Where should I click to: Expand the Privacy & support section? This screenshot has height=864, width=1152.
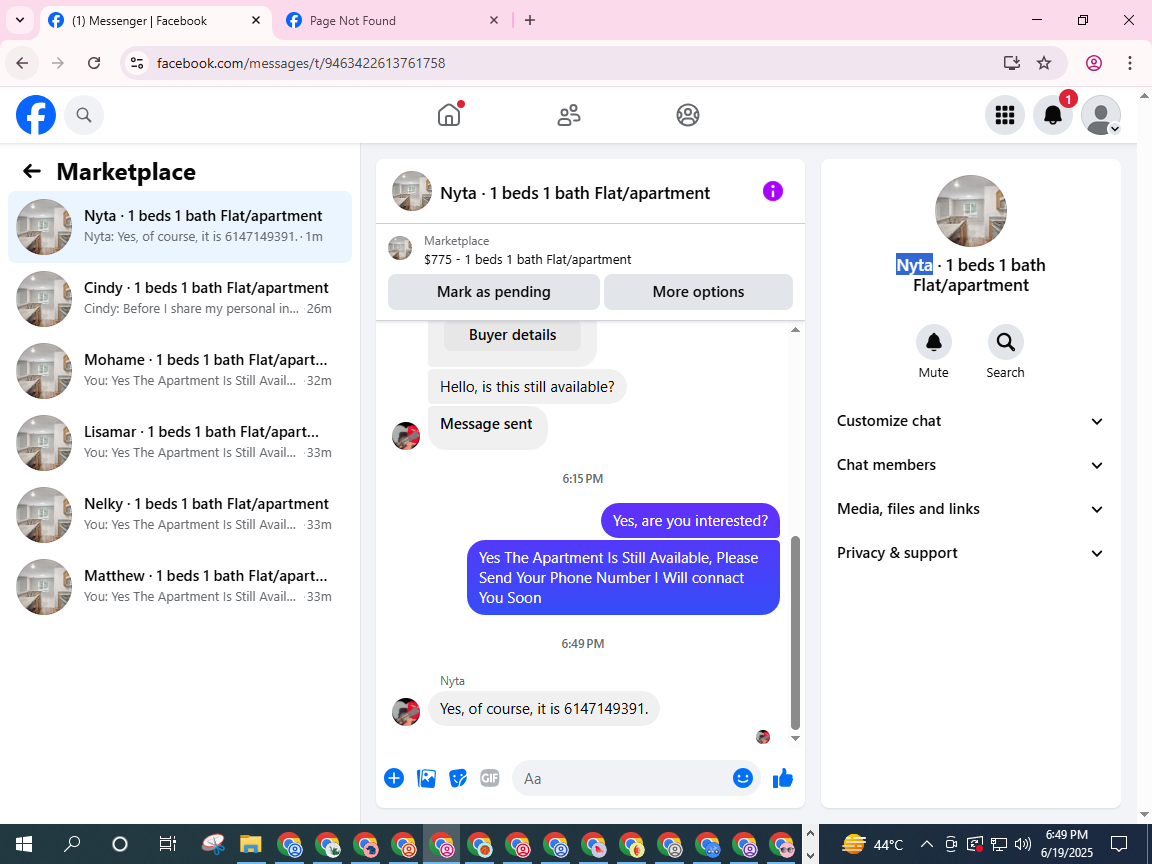tap(970, 553)
